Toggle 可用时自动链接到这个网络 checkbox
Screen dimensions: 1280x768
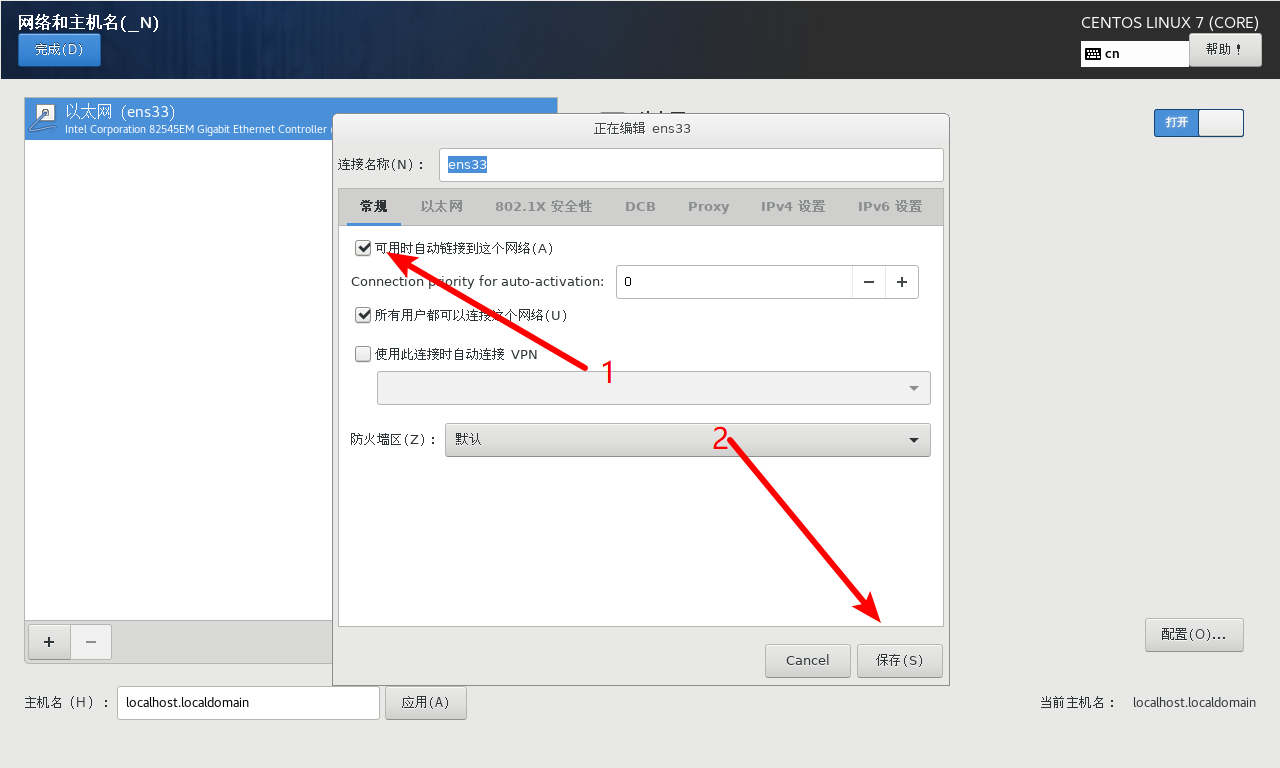click(363, 248)
